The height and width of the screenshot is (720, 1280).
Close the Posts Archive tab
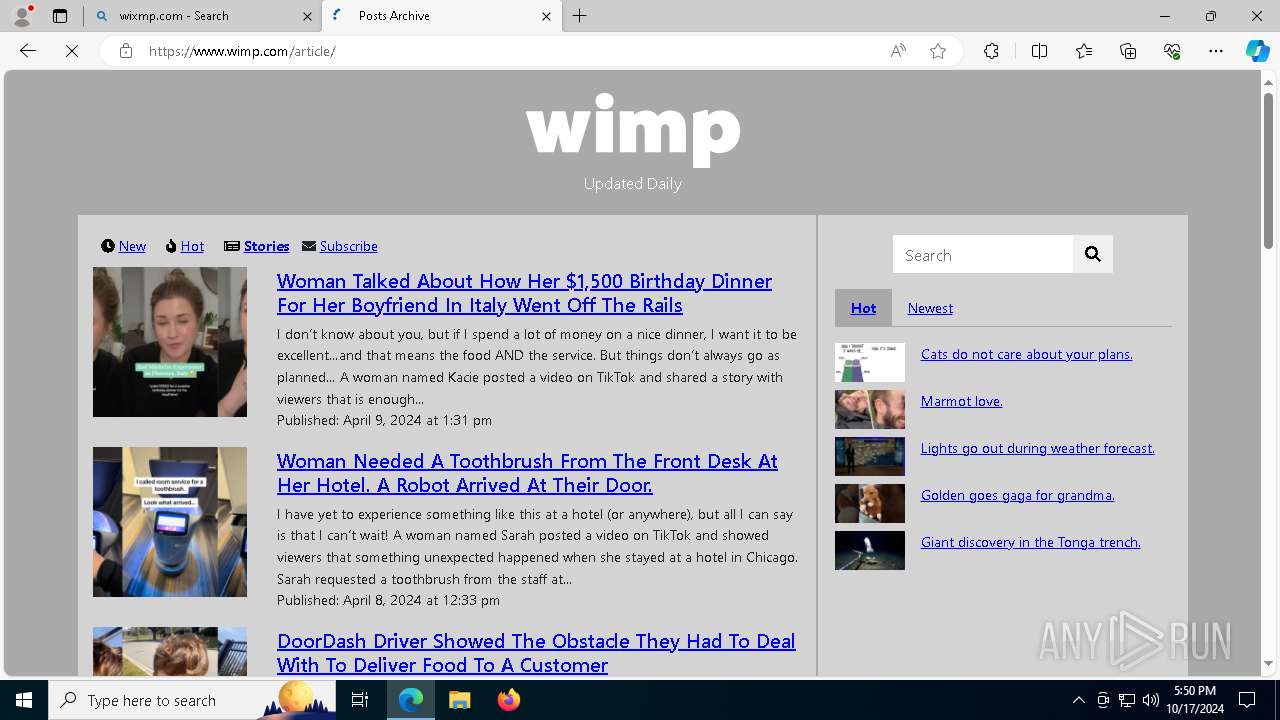pyautogui.click(x=546, y=16)
